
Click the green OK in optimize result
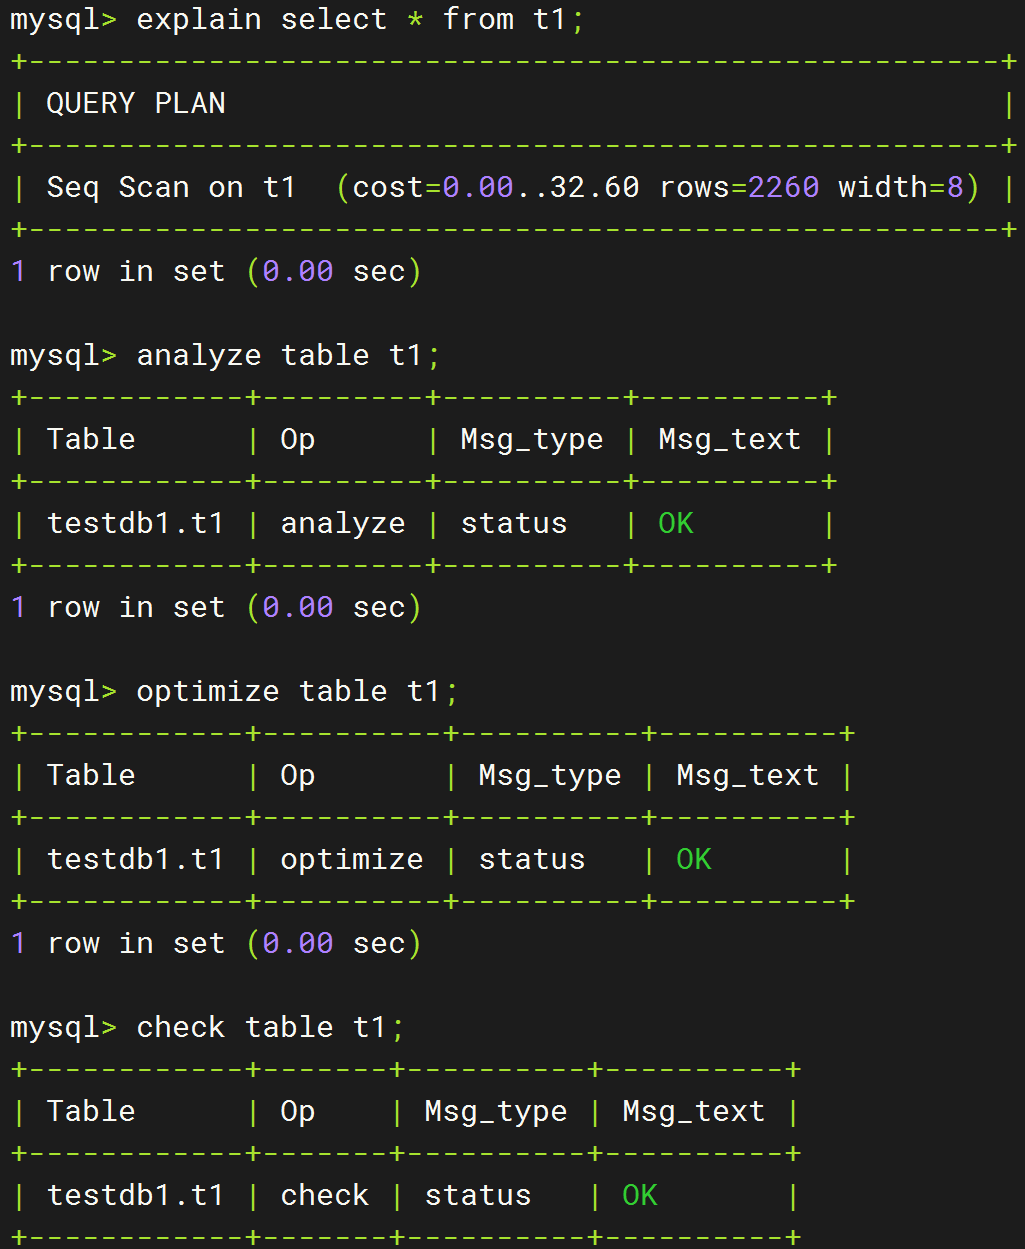pos(694,859)
